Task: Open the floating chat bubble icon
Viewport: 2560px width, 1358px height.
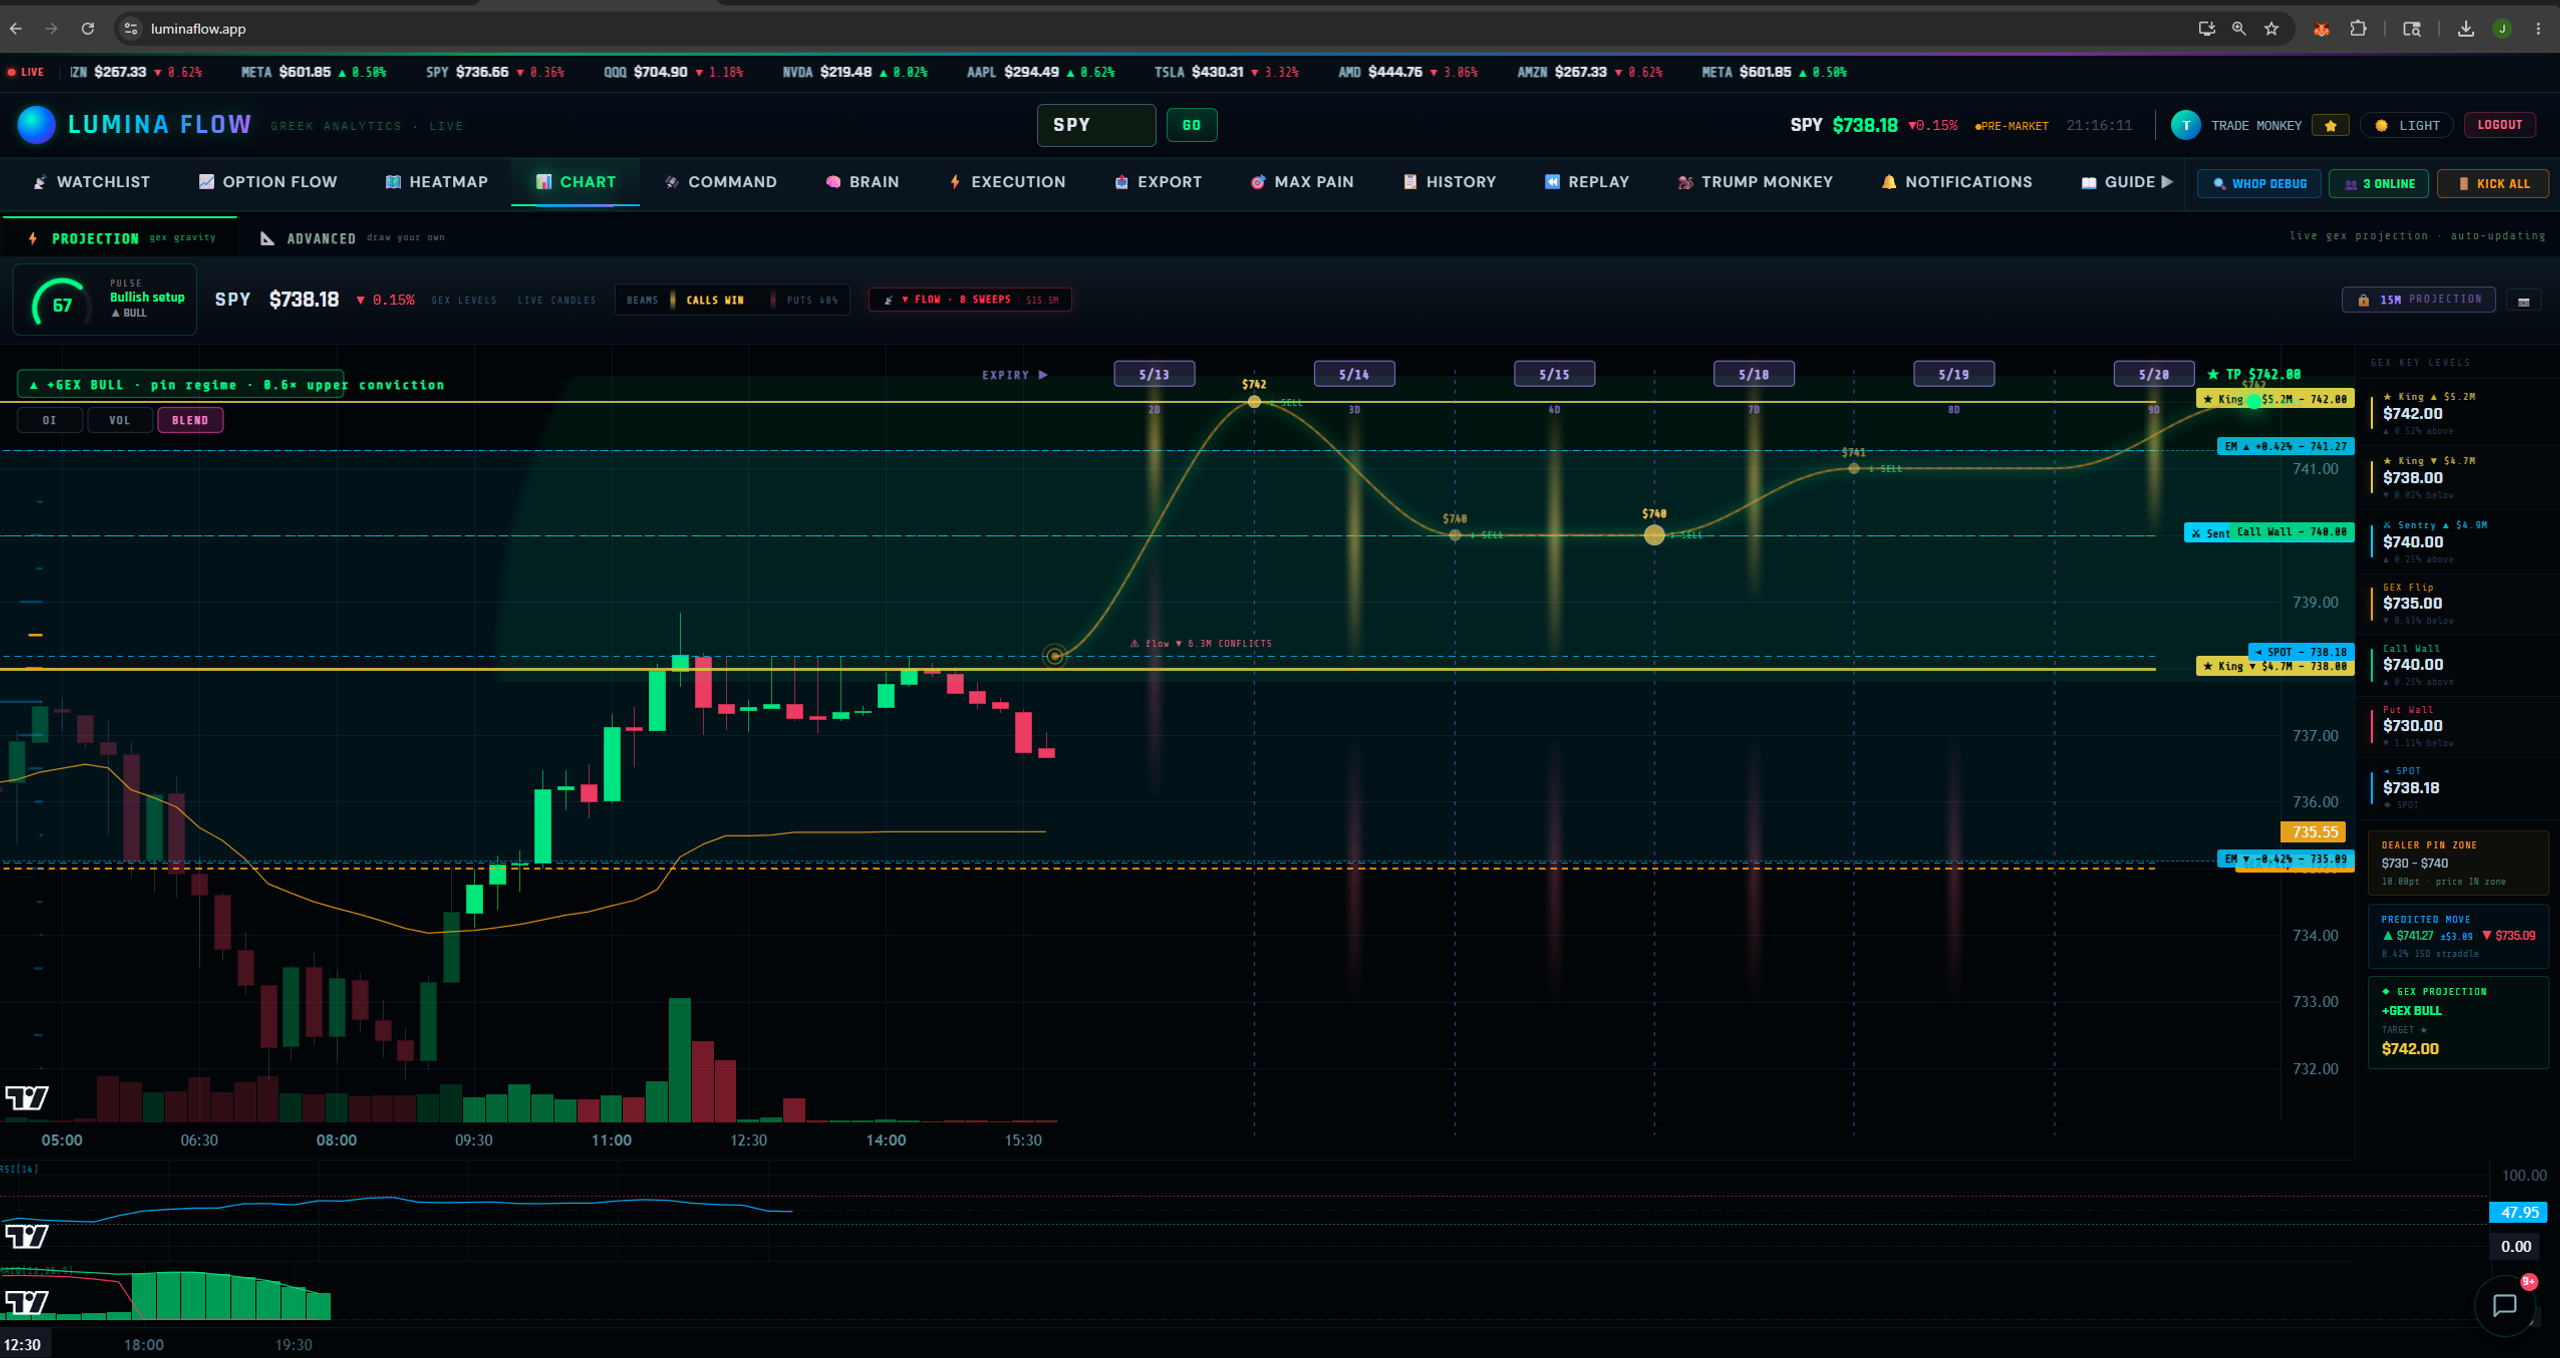Action: [x=2504, y=1304]
